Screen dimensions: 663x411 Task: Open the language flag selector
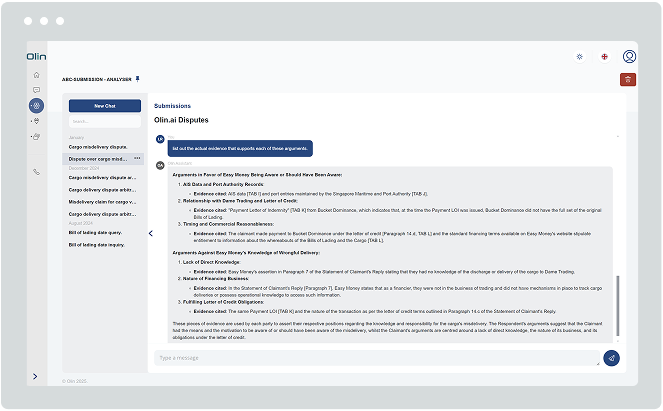604,57
